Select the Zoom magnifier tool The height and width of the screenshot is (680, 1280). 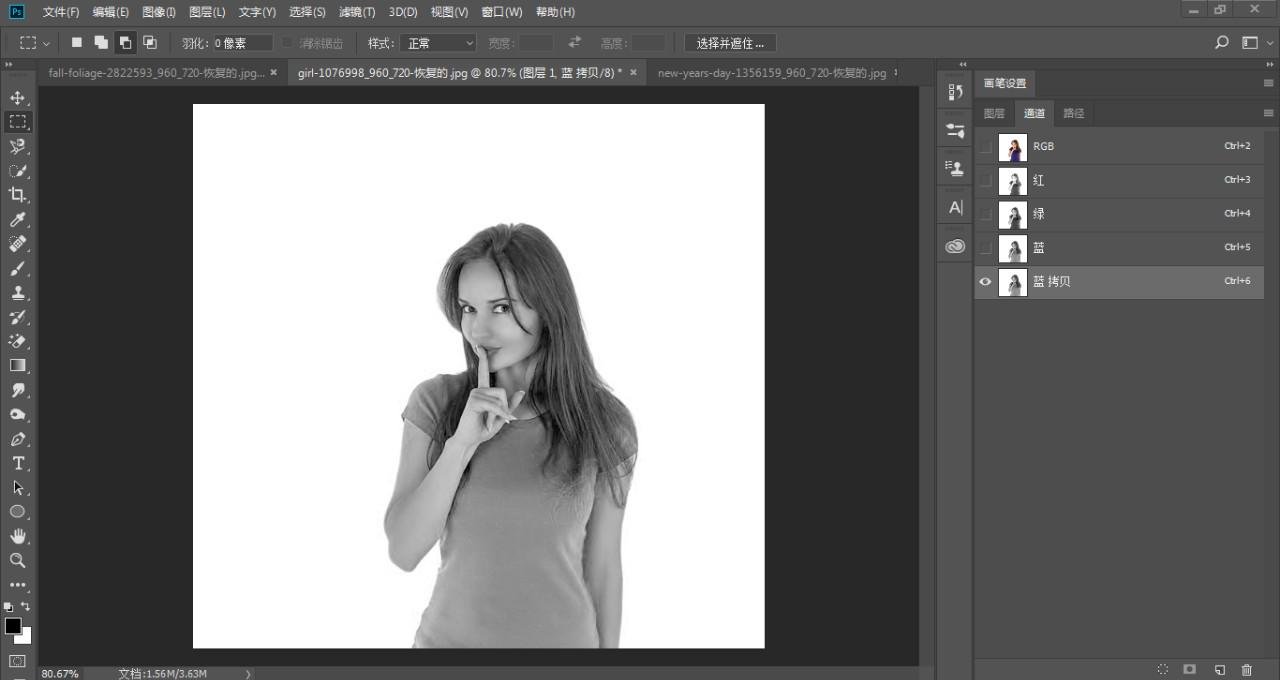[17, 560]
